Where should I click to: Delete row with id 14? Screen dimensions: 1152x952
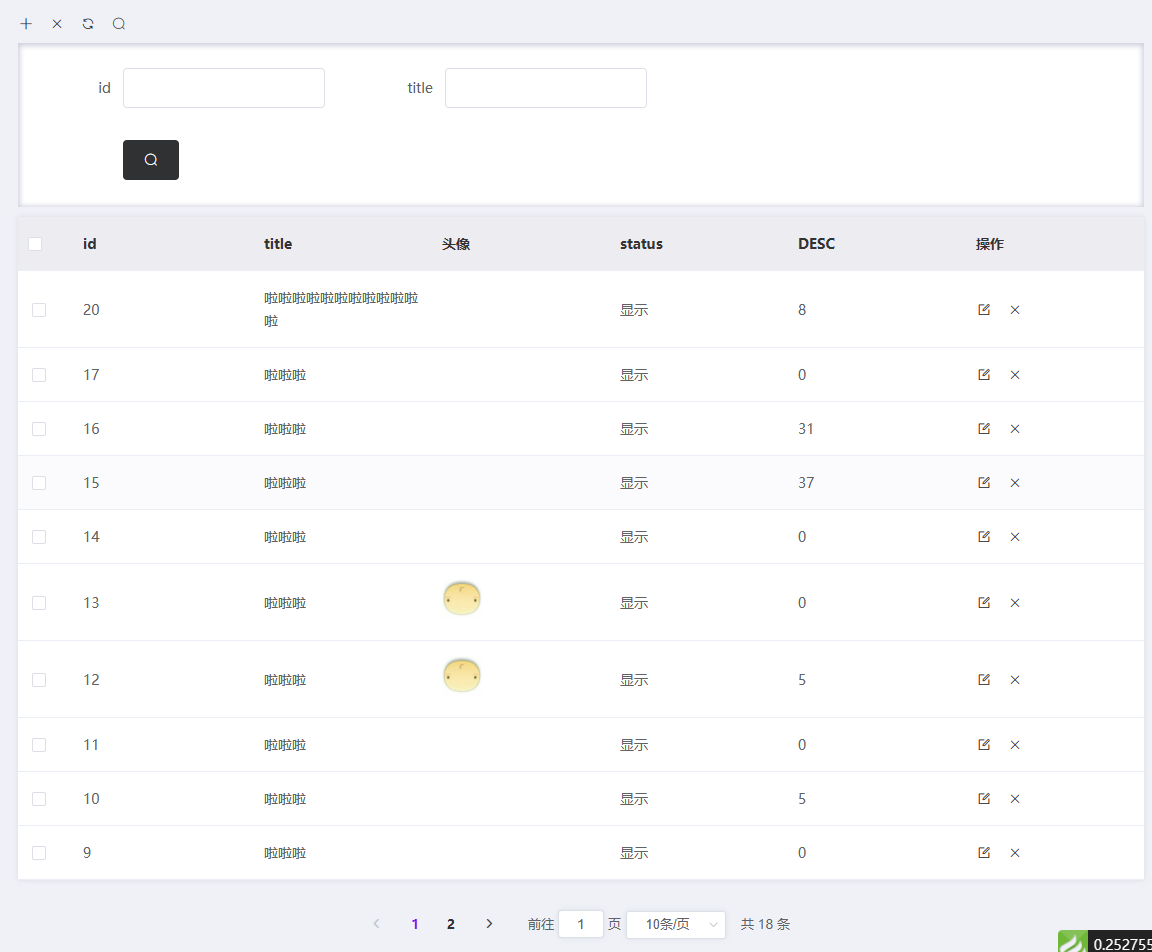tap(1015, 536)
